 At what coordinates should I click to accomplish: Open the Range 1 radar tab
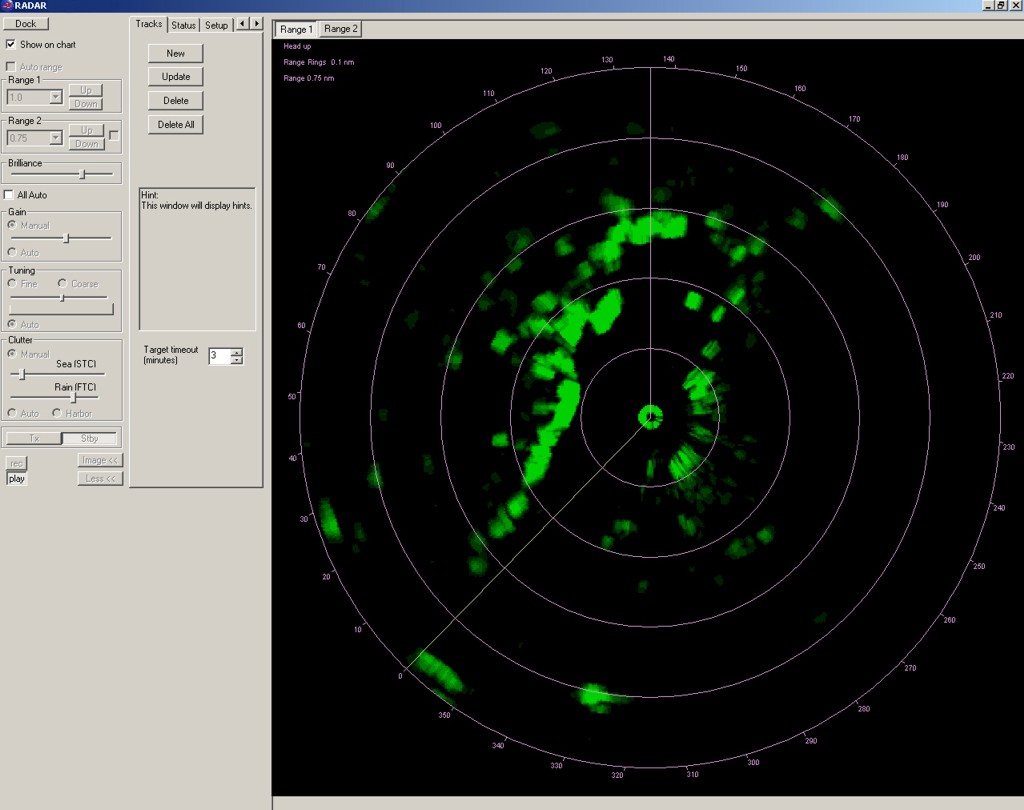coord(296,29)
